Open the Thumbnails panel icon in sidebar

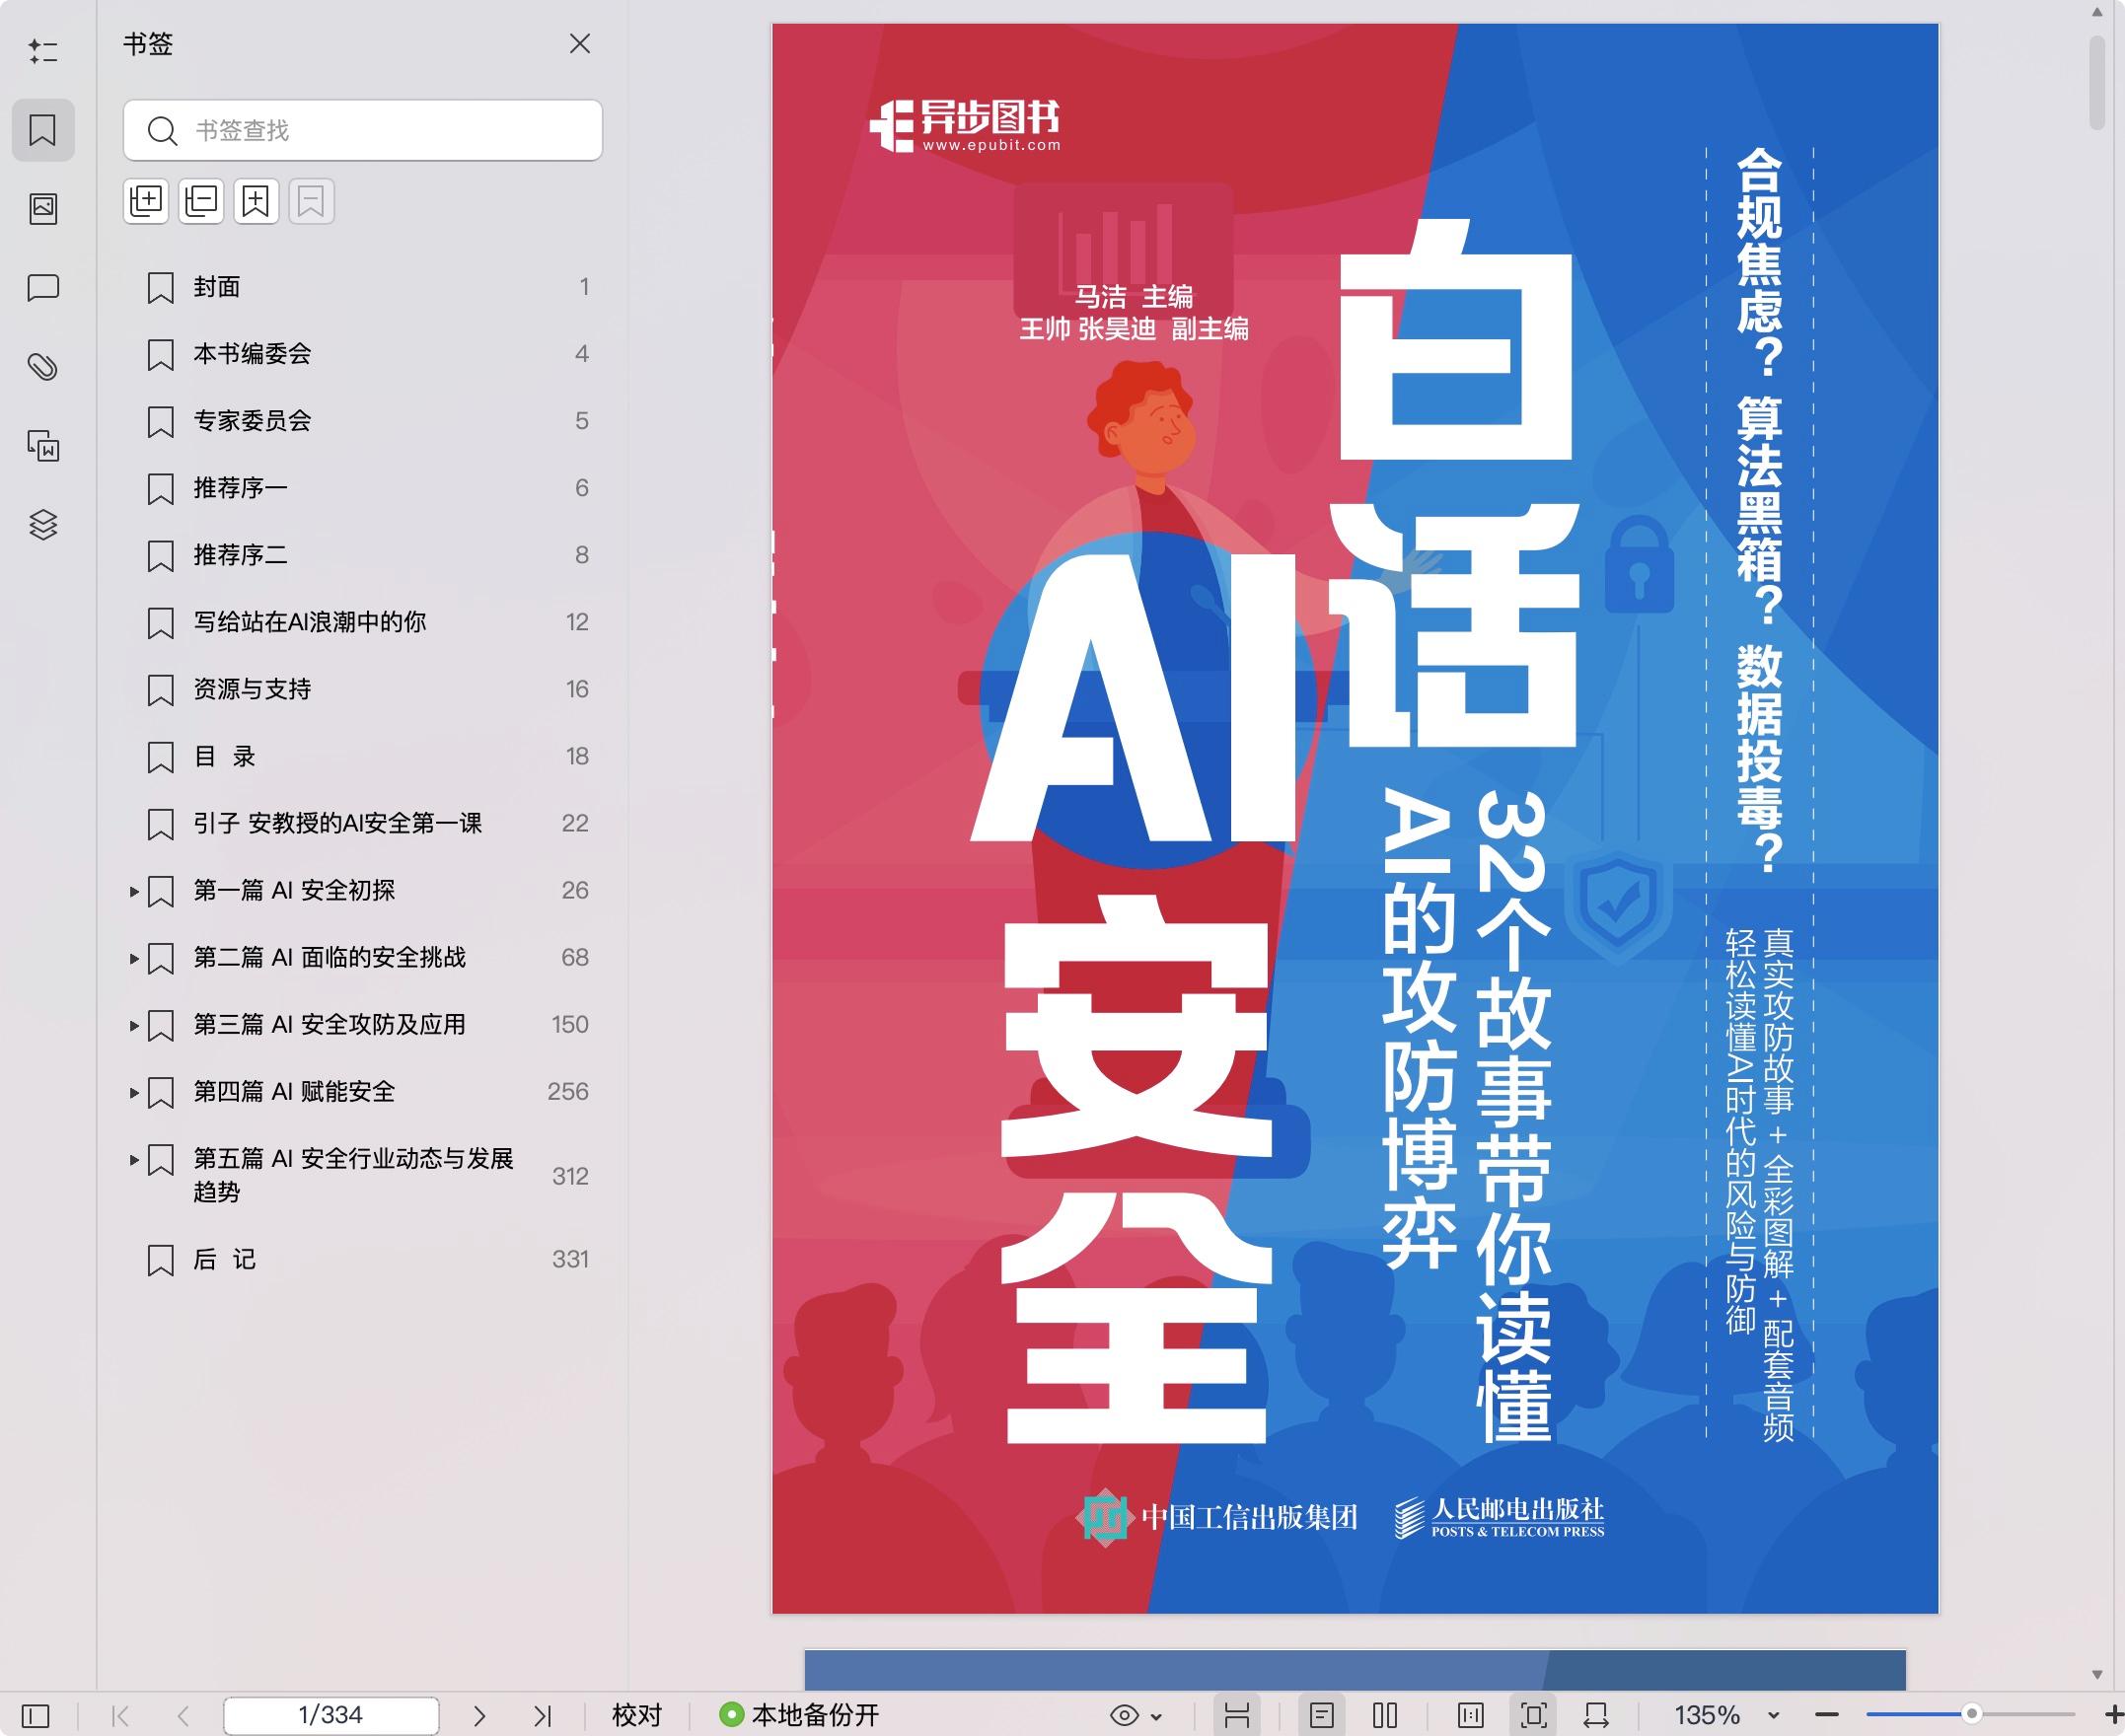pos(43,208)
